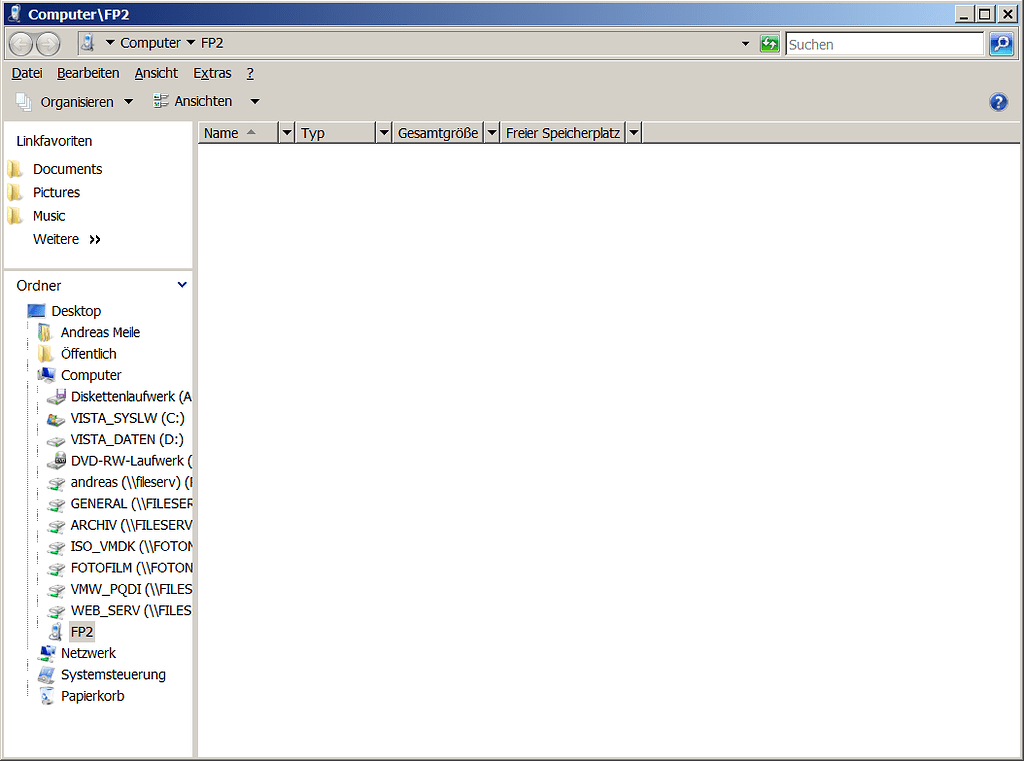The width and height of the screenshot is (1024, 761).
Task: Open the blue help question mark icon
Action: point(998,102)
